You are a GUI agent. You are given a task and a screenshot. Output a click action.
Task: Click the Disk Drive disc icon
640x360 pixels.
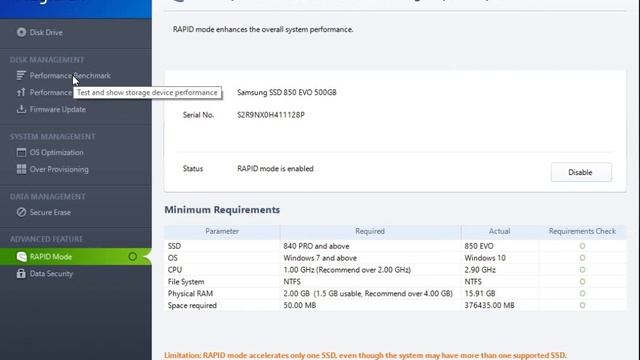pyautogui.click(x=21, y=32)
